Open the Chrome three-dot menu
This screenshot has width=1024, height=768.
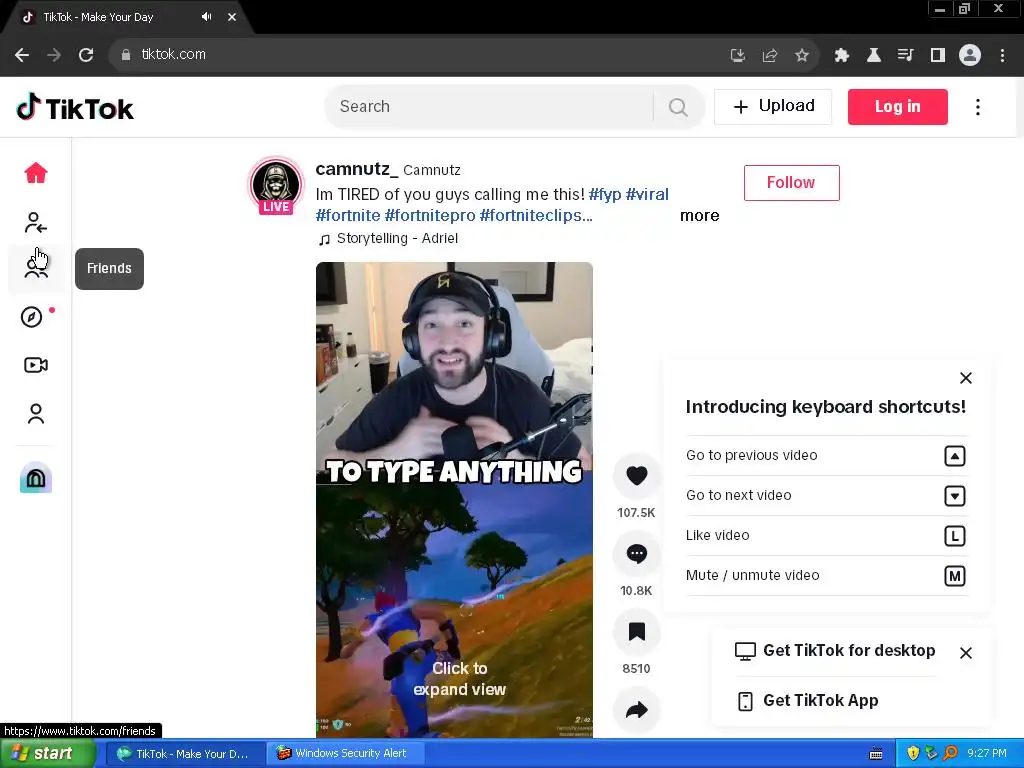pos(1002,56)
